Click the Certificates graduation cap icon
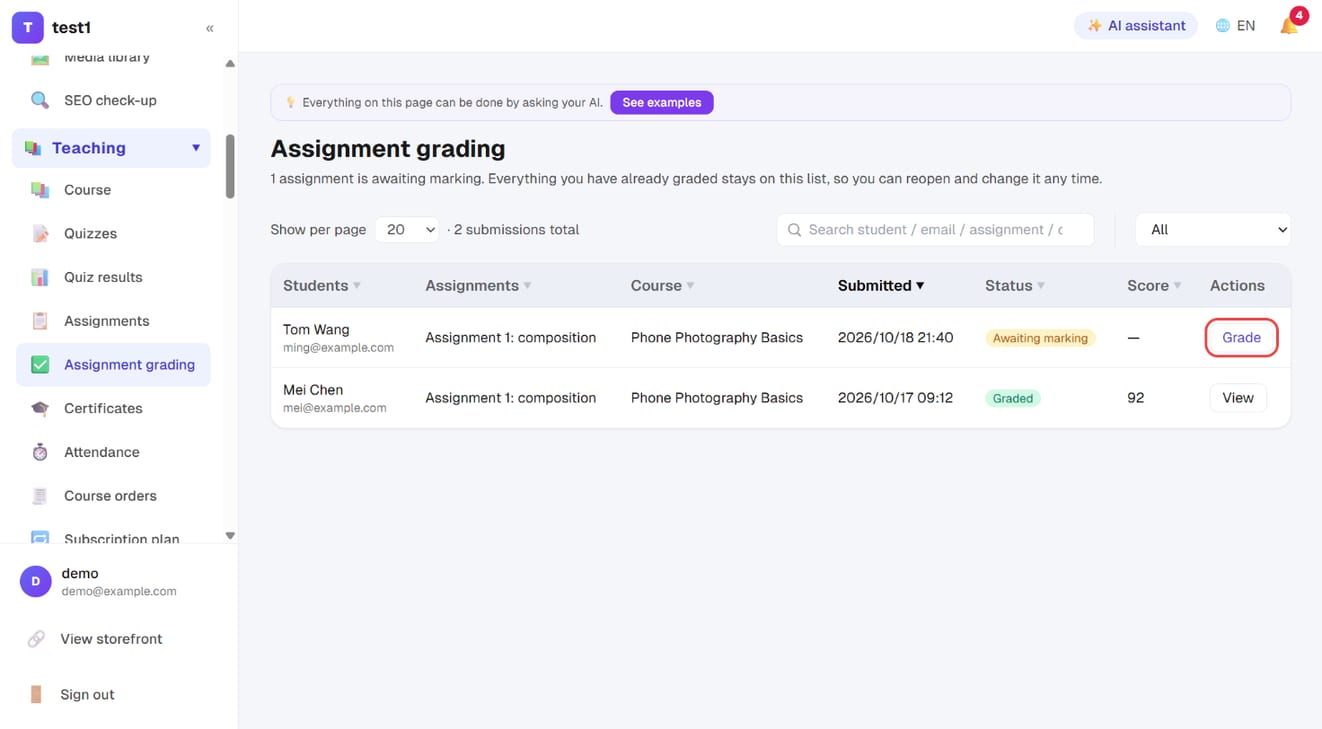1322x729 pixels. point(40,408)
